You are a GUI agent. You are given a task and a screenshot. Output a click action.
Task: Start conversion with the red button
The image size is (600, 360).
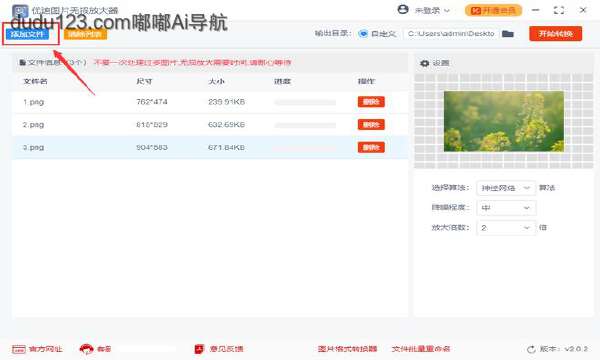tap(556, 34)
